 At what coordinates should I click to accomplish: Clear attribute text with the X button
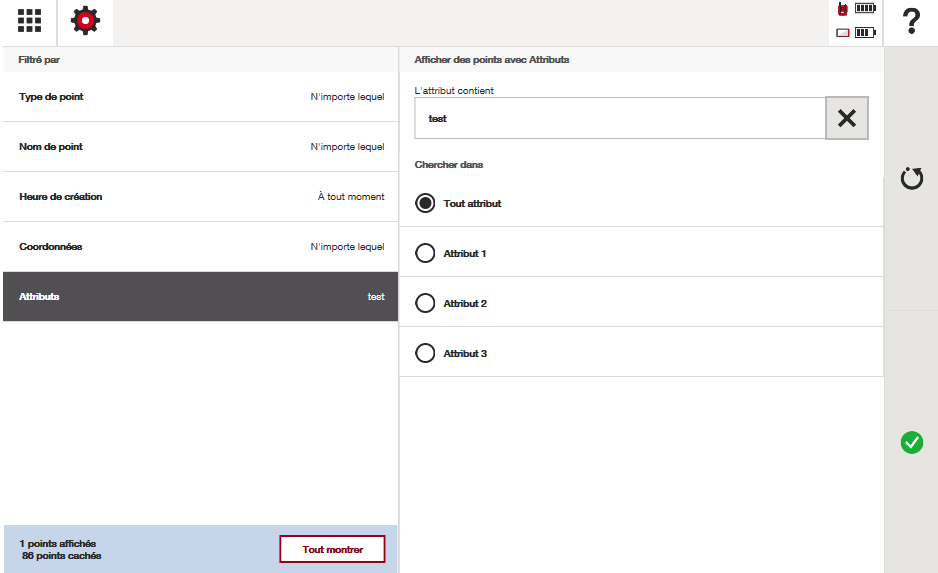point(846,118)
